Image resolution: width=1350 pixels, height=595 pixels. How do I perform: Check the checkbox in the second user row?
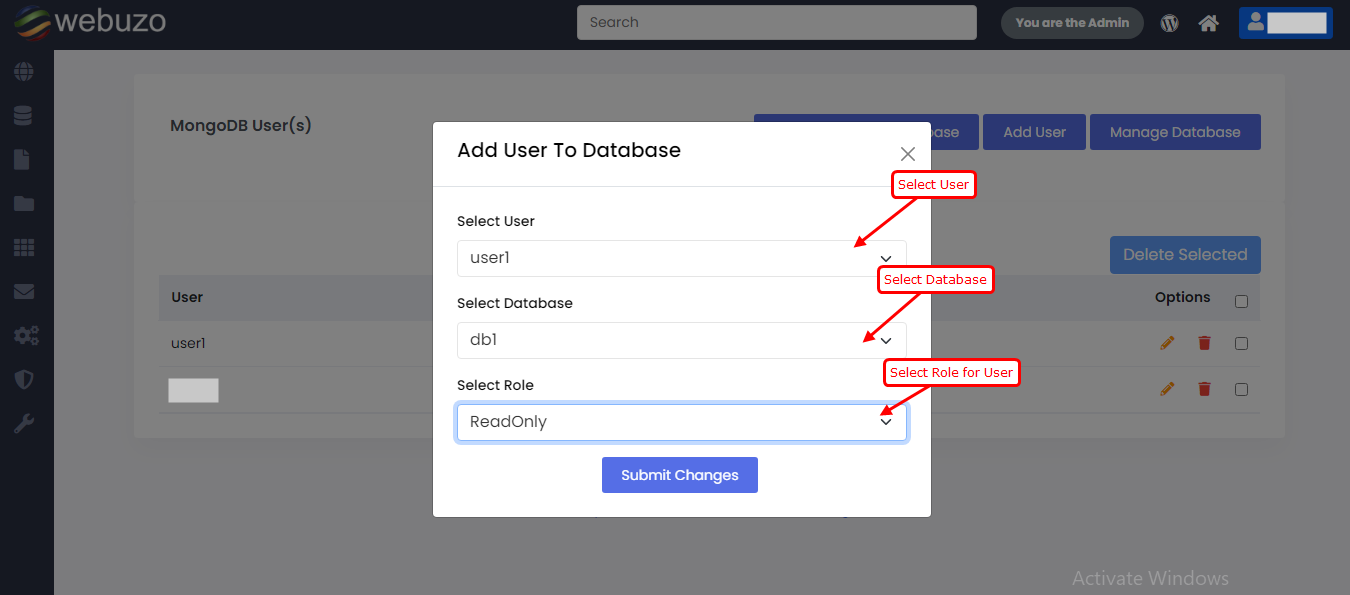(1241, 389)
